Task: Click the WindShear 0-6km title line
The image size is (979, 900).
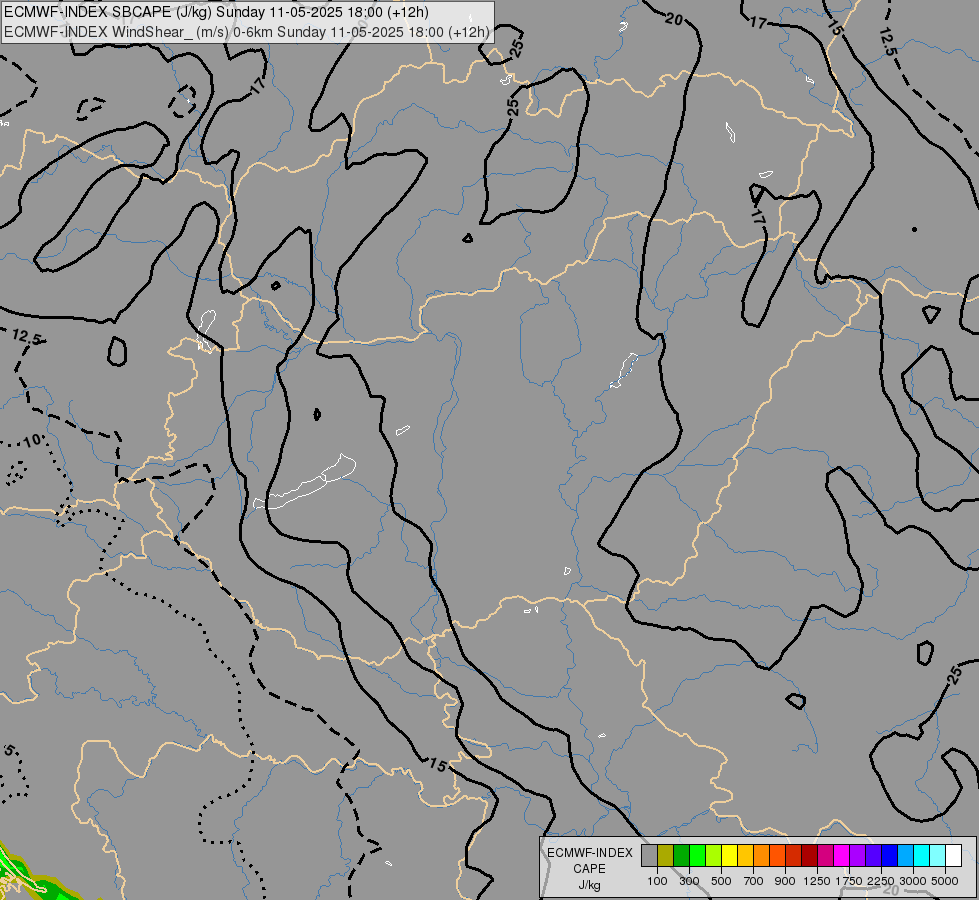Action: pyautogui.click(x=247, y=32)
